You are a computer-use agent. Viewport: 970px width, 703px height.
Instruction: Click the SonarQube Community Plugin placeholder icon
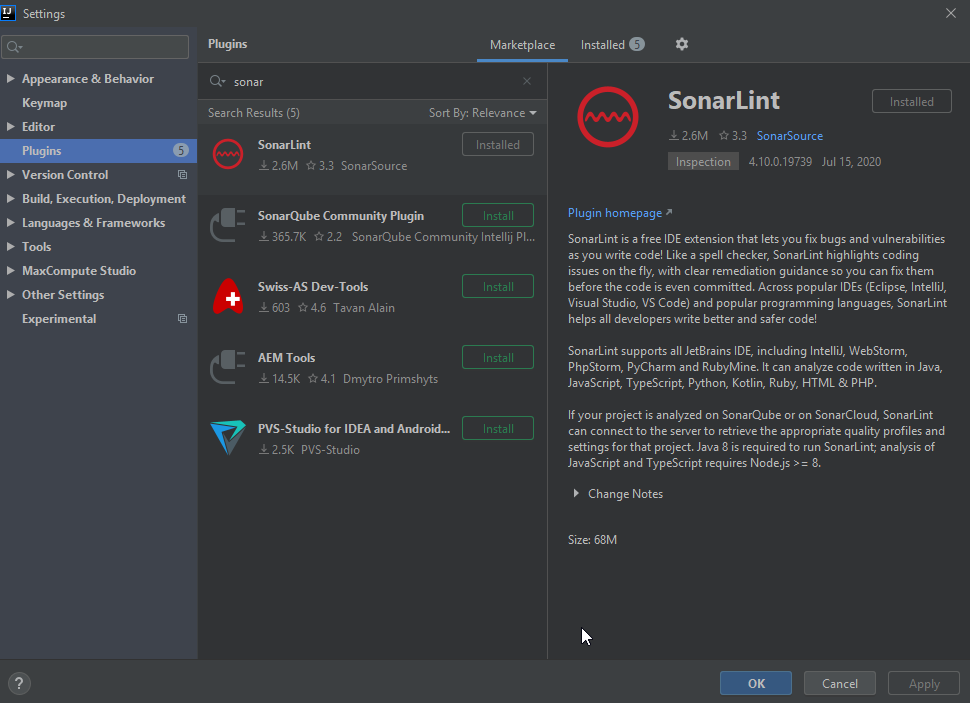click(x=227, y=224)
